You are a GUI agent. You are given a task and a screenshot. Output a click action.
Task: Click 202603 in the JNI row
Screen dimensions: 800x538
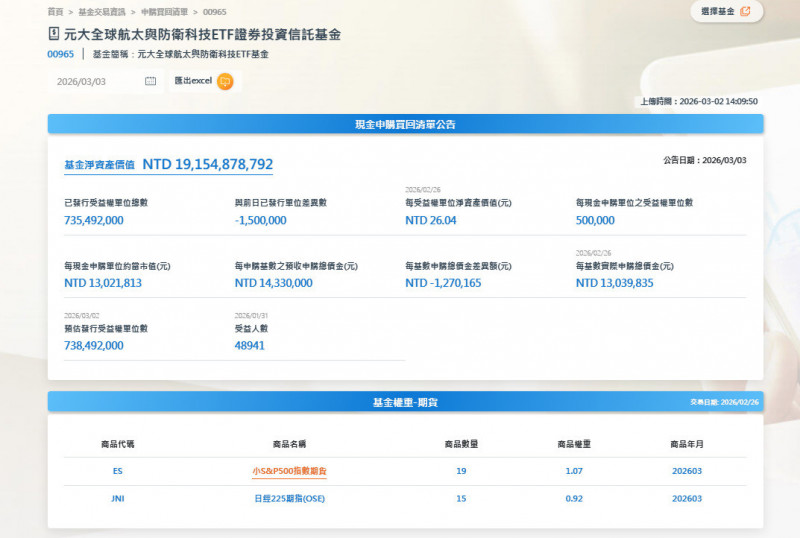[687, 499]
